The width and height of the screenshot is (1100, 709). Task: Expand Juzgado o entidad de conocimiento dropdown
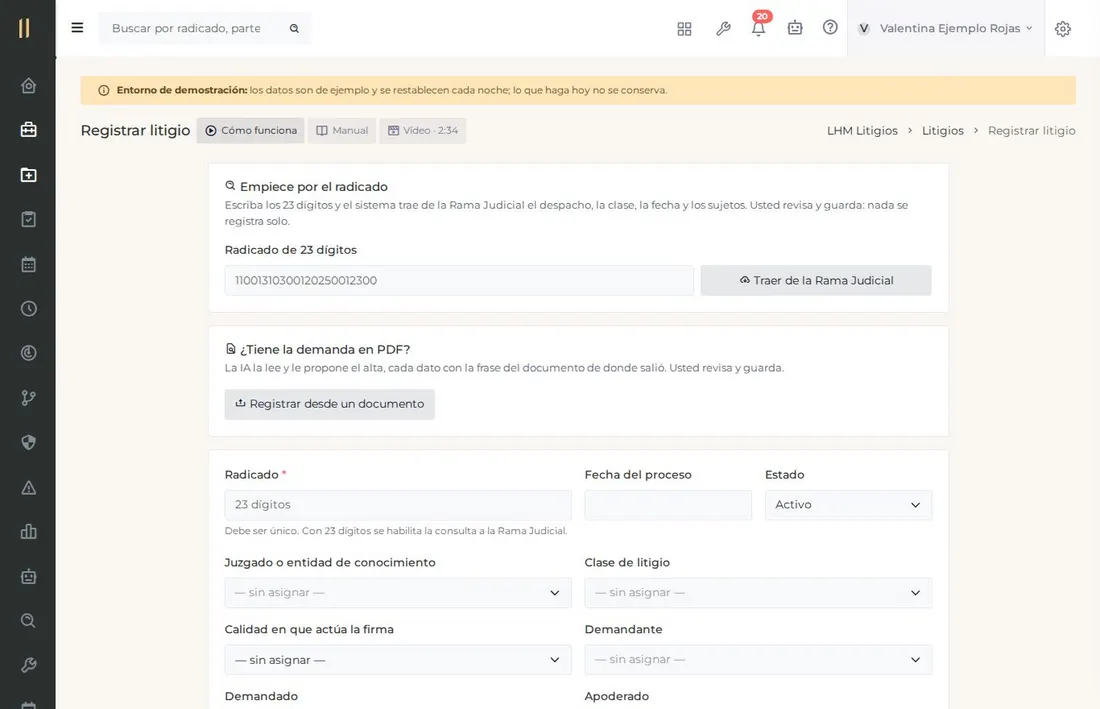(398, 593)
